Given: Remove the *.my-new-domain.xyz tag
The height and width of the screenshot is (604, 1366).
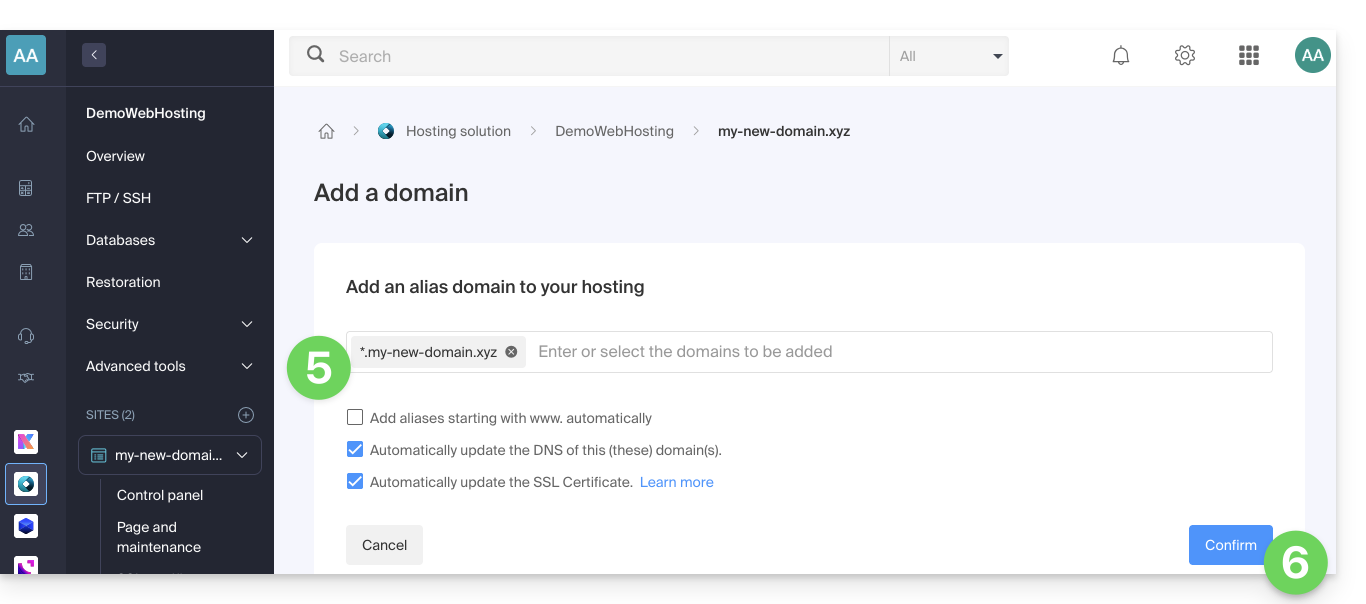Looking at the screenshot, I should (x=511, y=352).
